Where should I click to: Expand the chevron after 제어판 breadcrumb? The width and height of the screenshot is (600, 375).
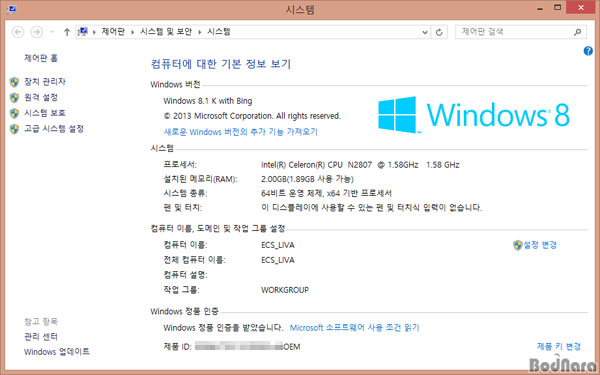tap(132, 32)
